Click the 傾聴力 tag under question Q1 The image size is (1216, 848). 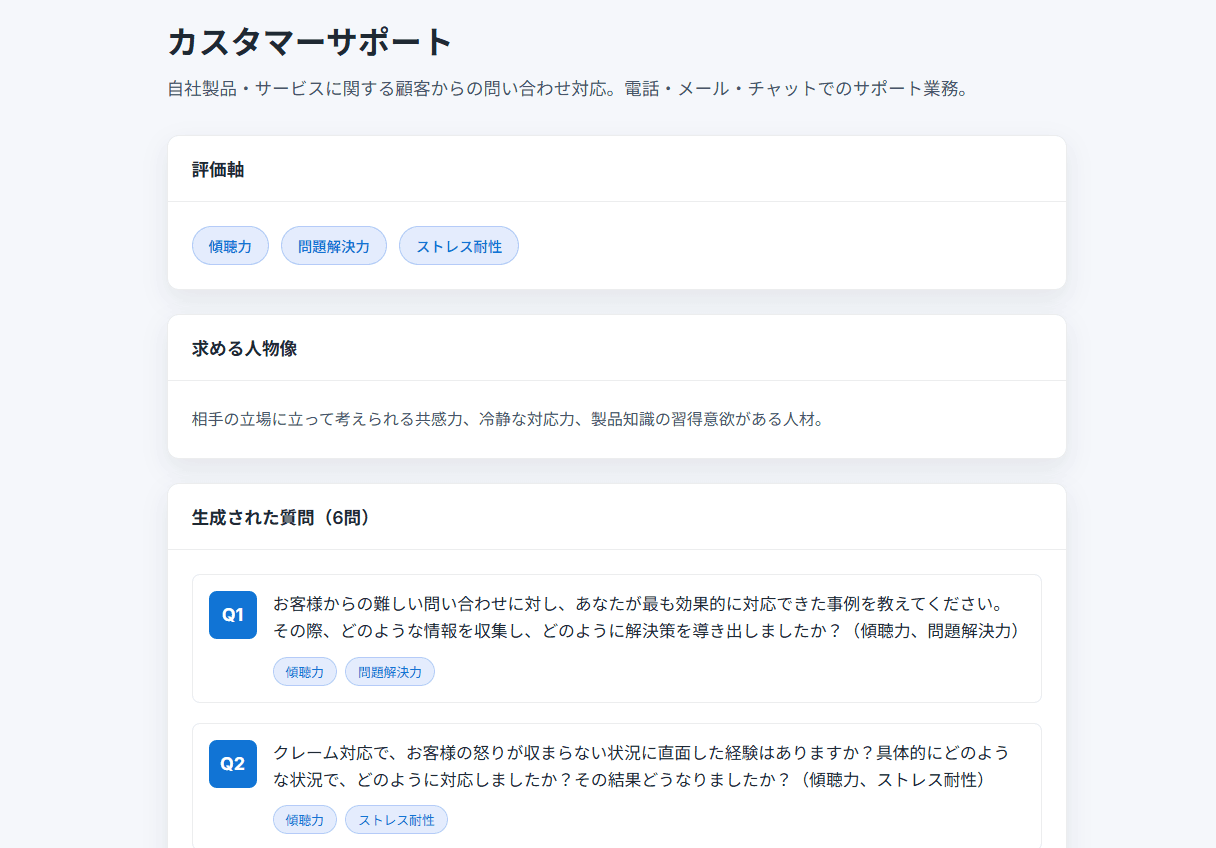click(x=304, y=671)
